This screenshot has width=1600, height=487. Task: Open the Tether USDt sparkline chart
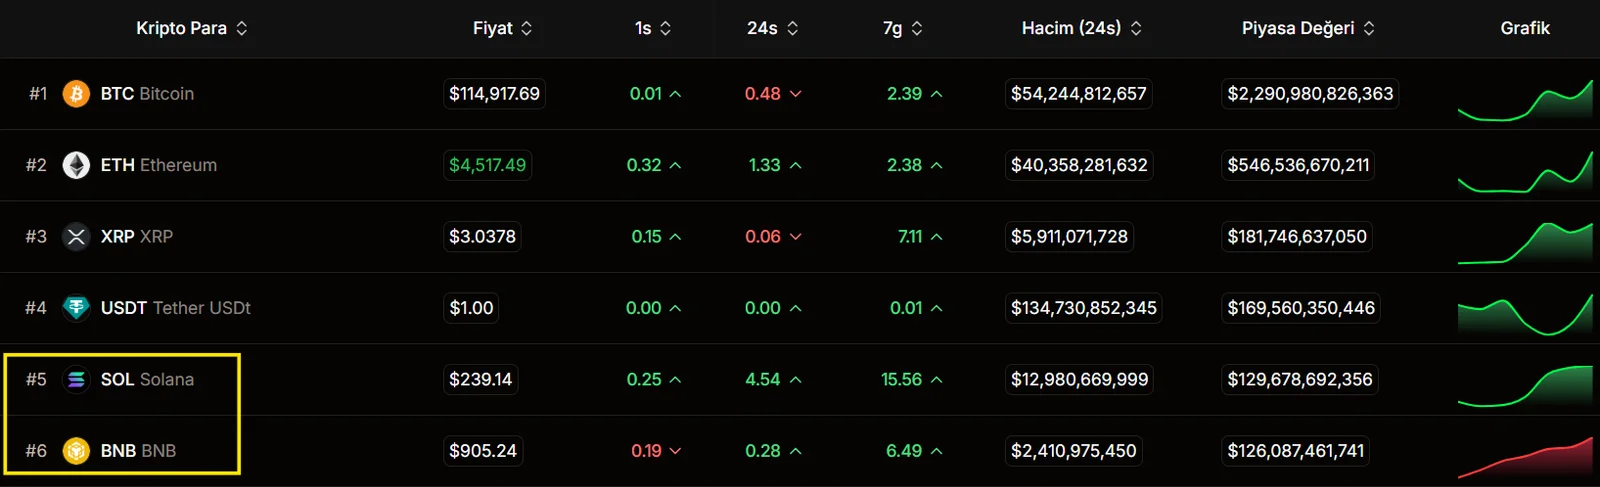tap(1525, 315)
